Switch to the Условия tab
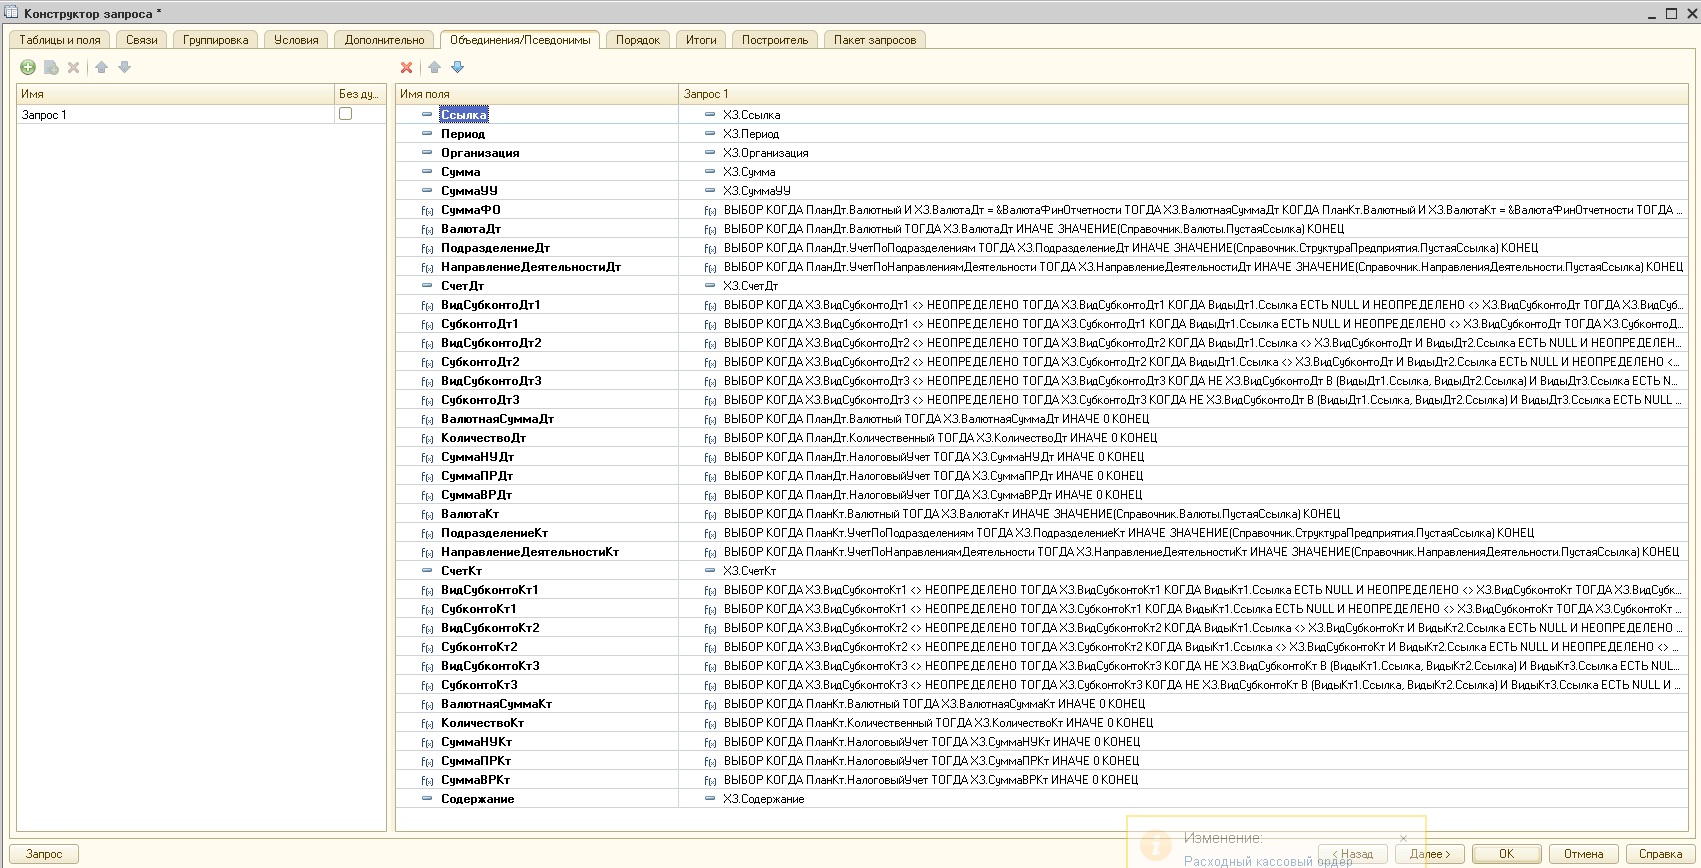Viewport: 1701px width, 868px height. pyautogui.click(x=296, y=40)
